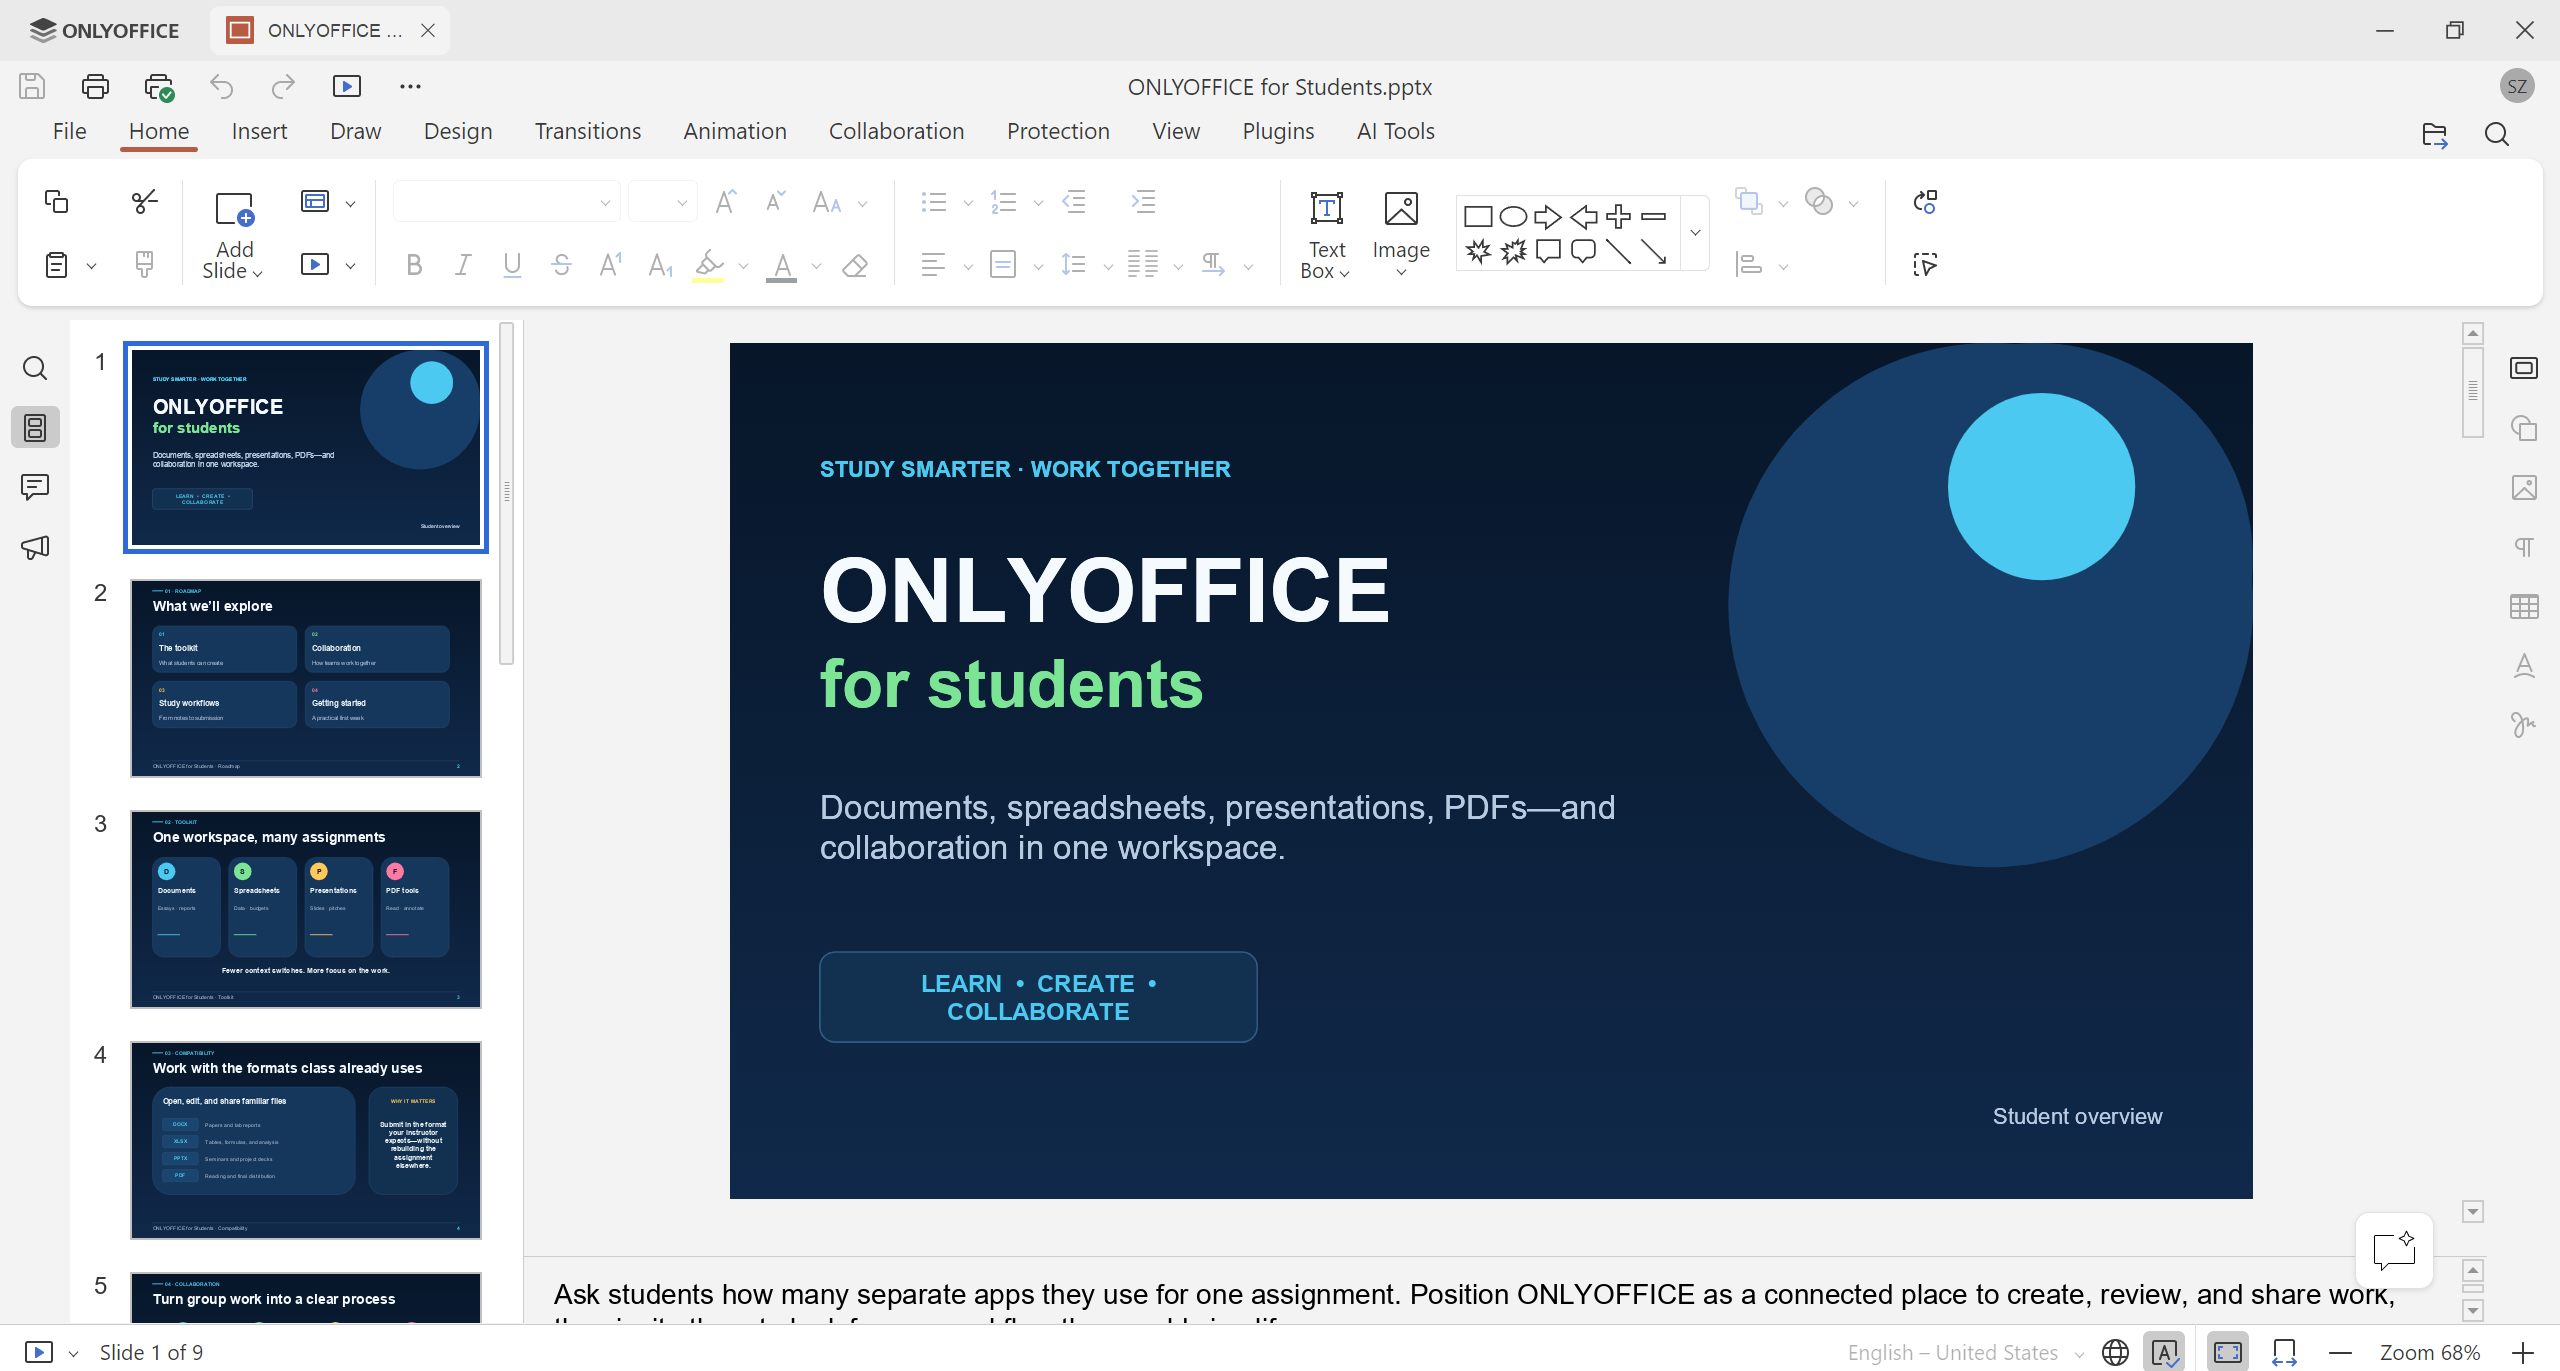Open the Feedback megaphone icon in sidebar

tap(35, 548)
